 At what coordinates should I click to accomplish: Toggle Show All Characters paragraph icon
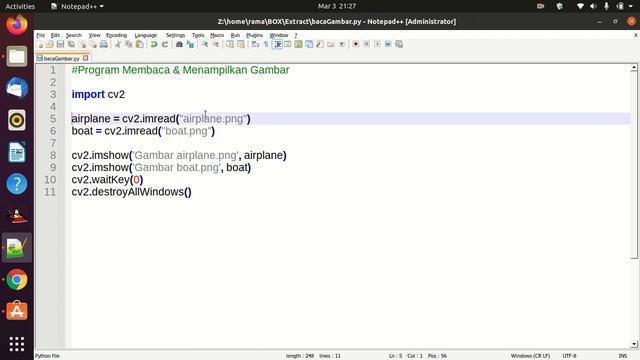coord(266,44)
